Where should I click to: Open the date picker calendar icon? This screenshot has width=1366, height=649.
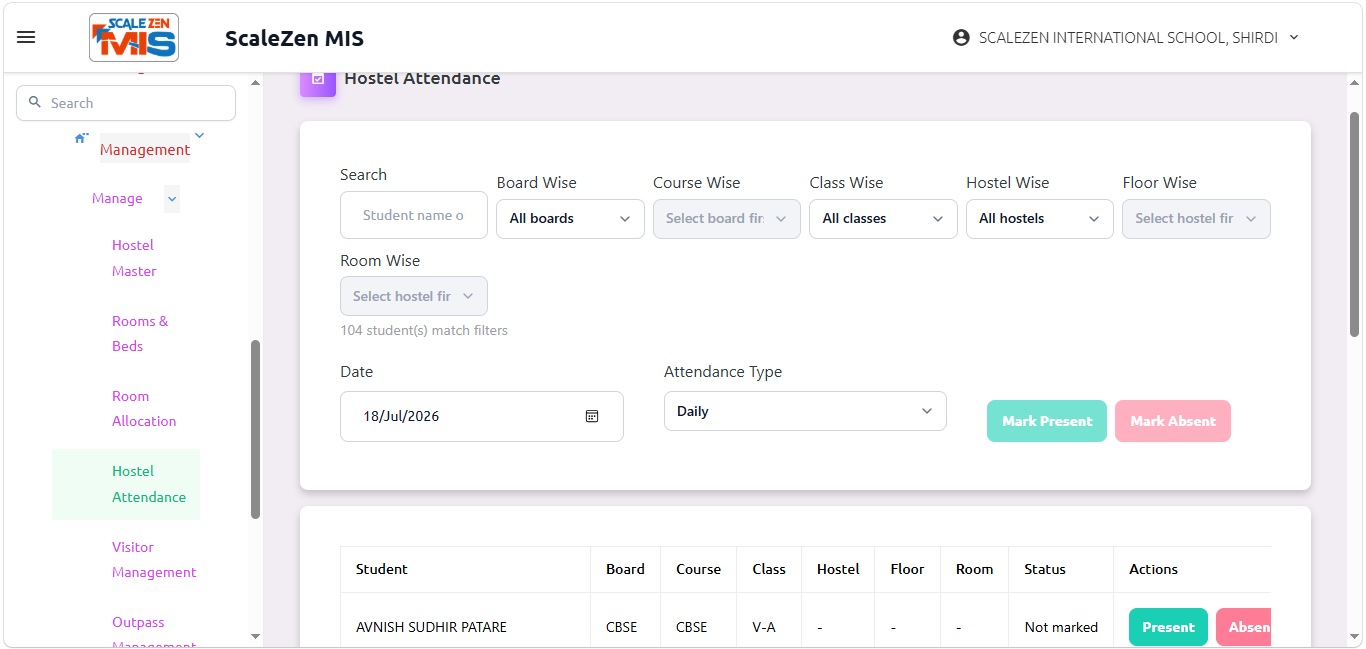click(592, 416)
